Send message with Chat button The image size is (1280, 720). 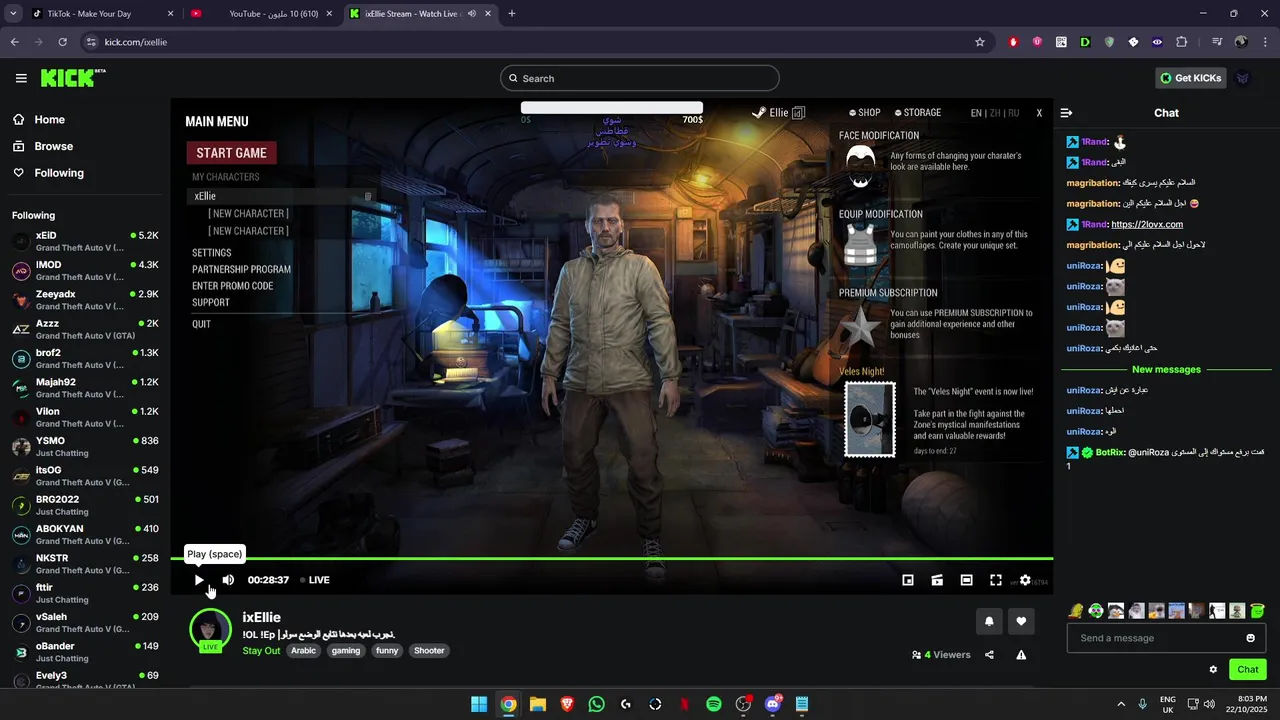point(1248,670)
